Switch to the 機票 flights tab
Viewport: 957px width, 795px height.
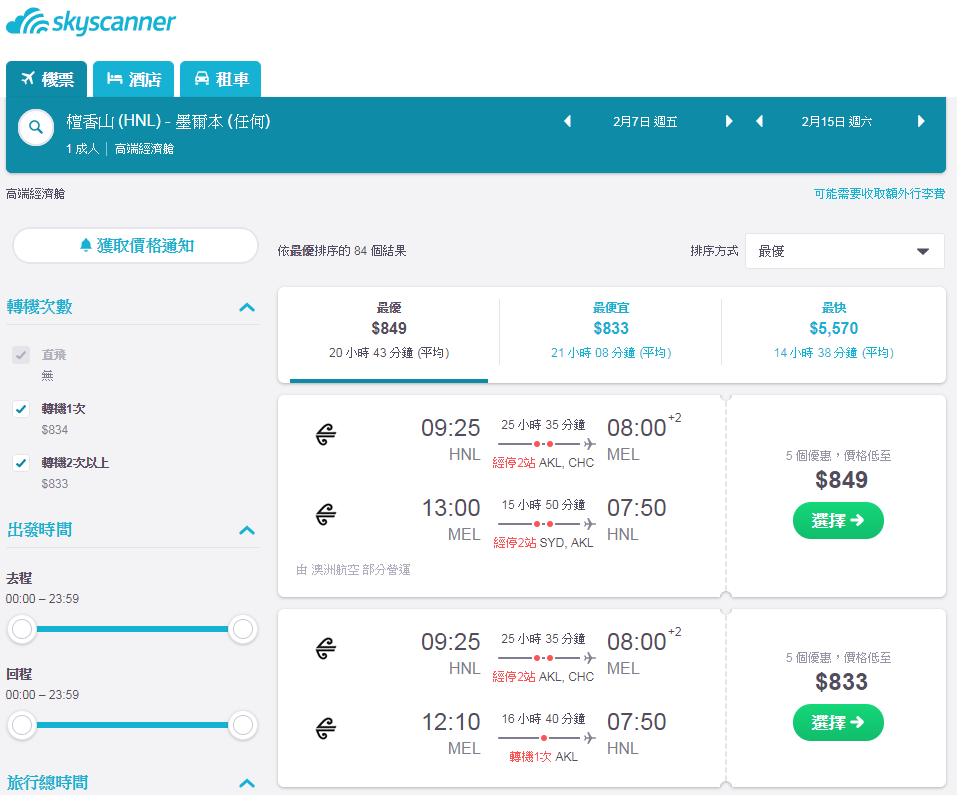pyautogui.click(x=47, y=79)
